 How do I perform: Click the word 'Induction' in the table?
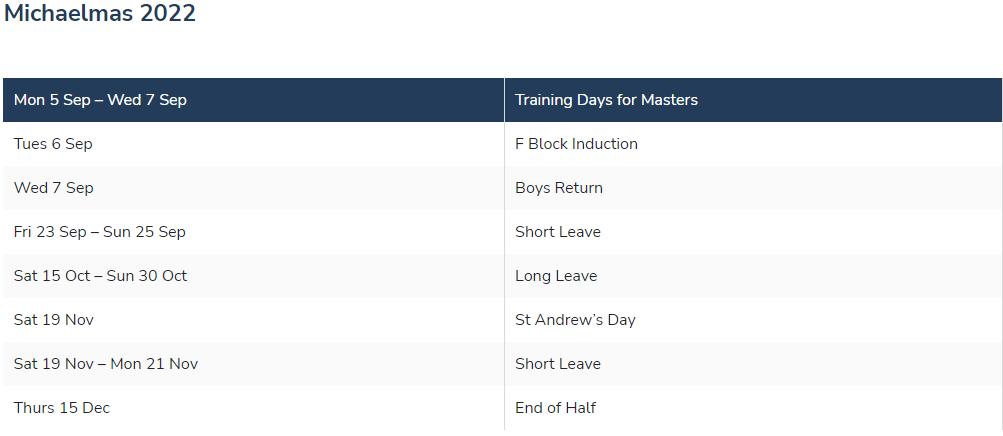(x=605, y=144)
